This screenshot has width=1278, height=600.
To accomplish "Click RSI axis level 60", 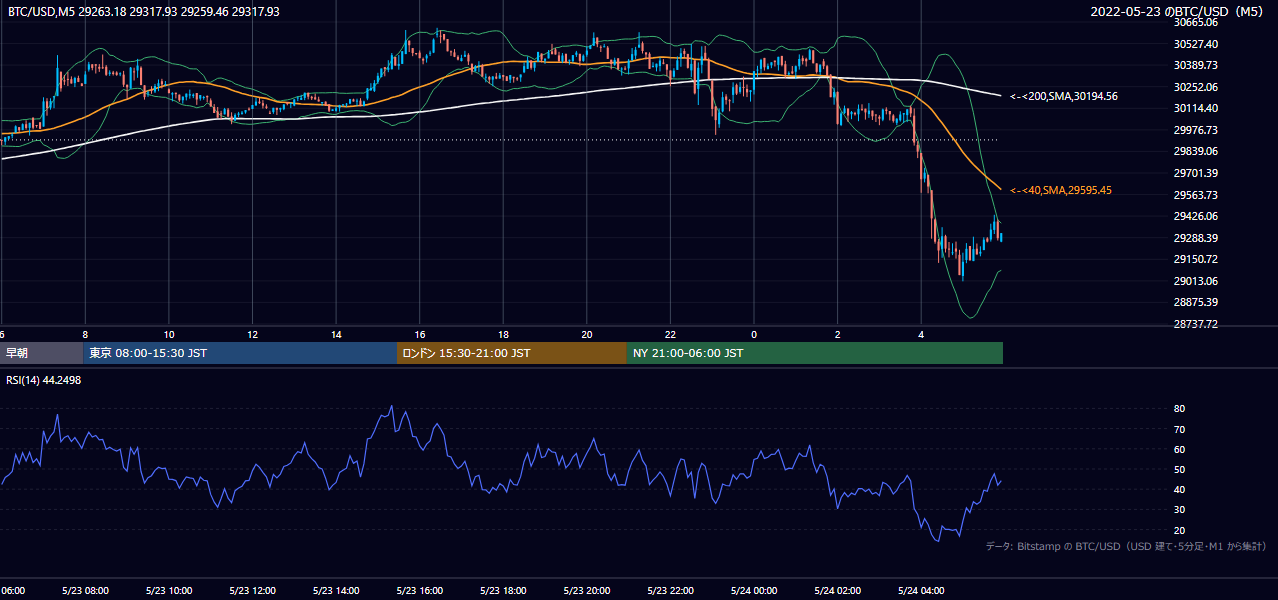I will (x=1180, y=449).
